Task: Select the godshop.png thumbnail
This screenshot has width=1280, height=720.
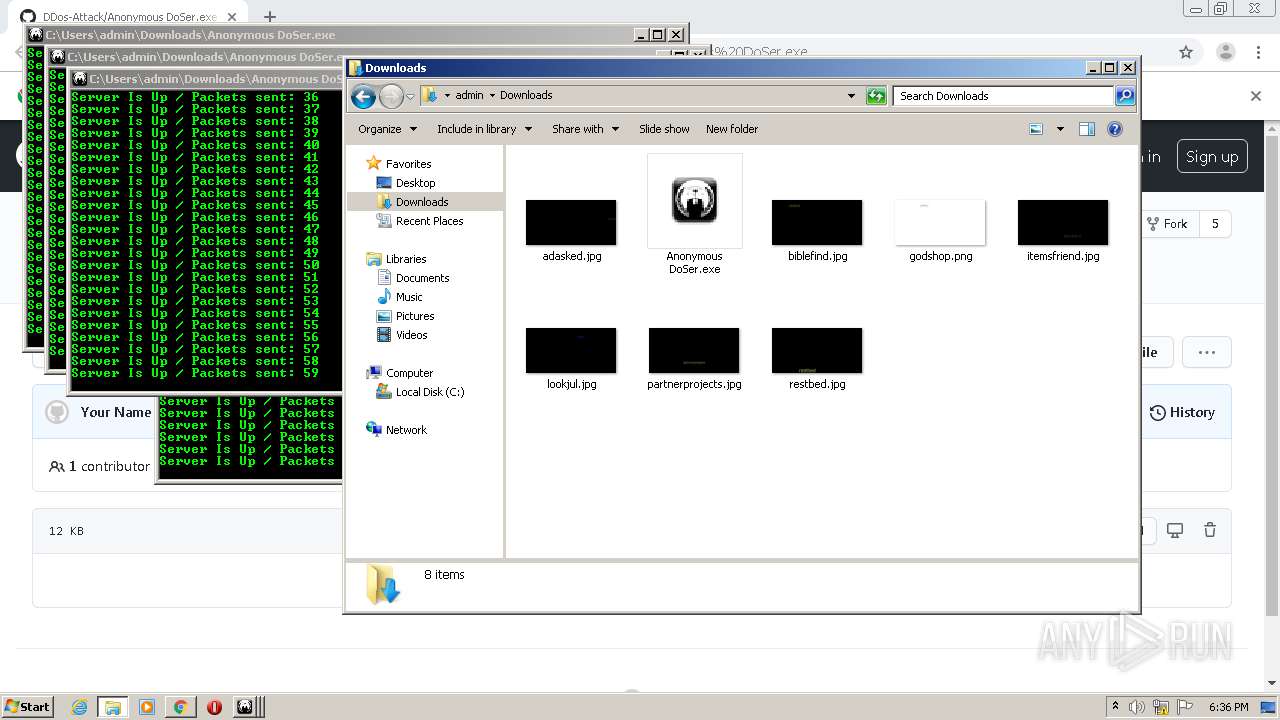Action: [940, 222]
